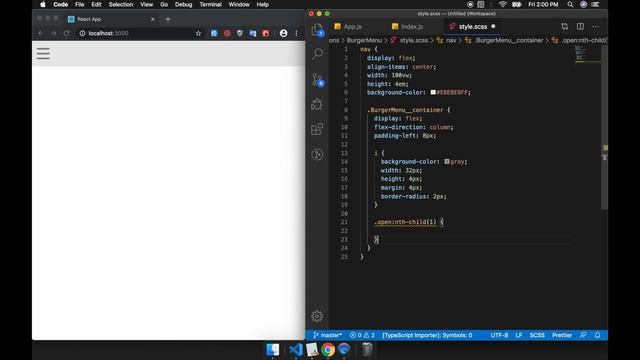Click the Prettier status bar item
640x360 pixels.
[x=562, y=335]
